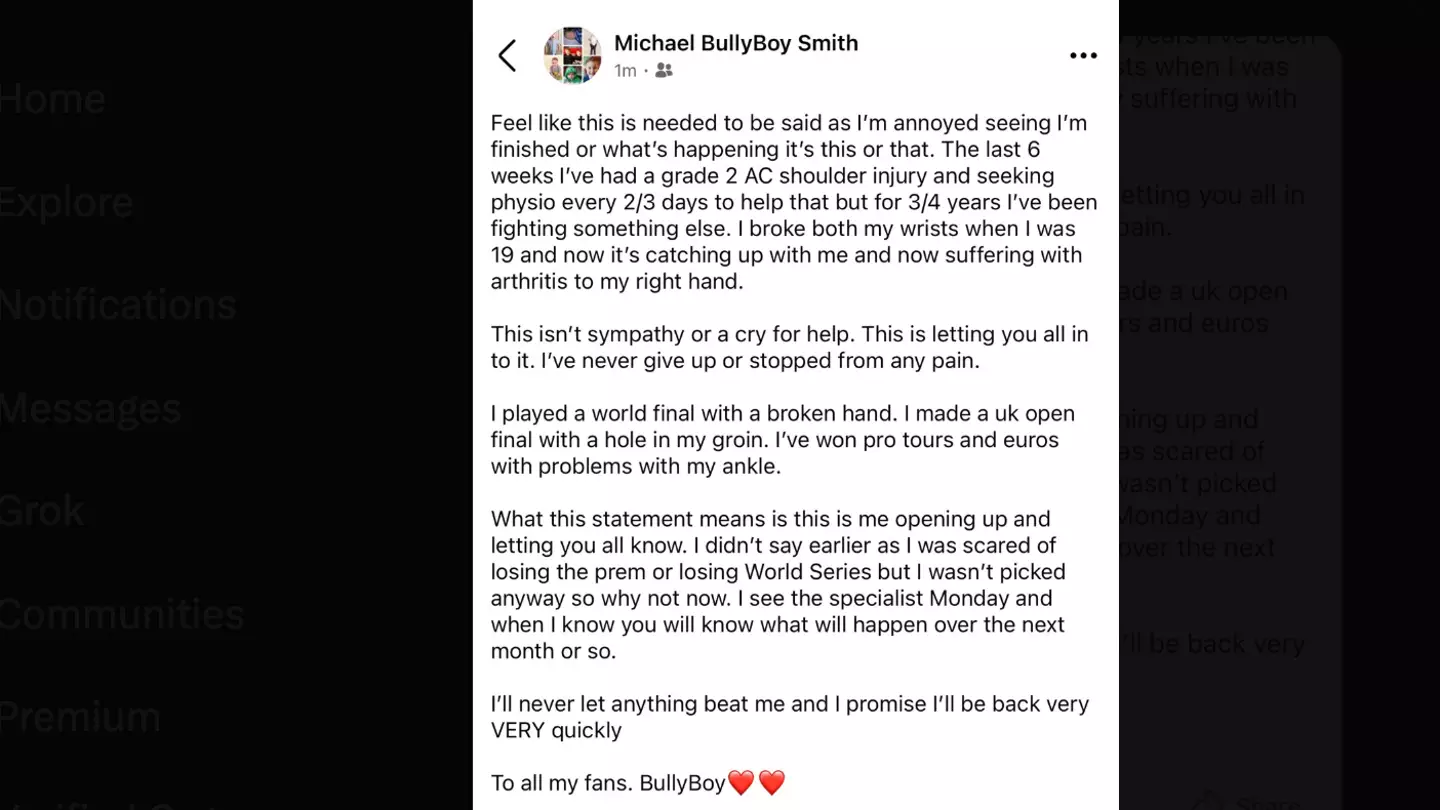The width and height of the screenshot is (1440, 810).
Task: Open Explore in the sidebar
Action: click(x=66, y=202)
